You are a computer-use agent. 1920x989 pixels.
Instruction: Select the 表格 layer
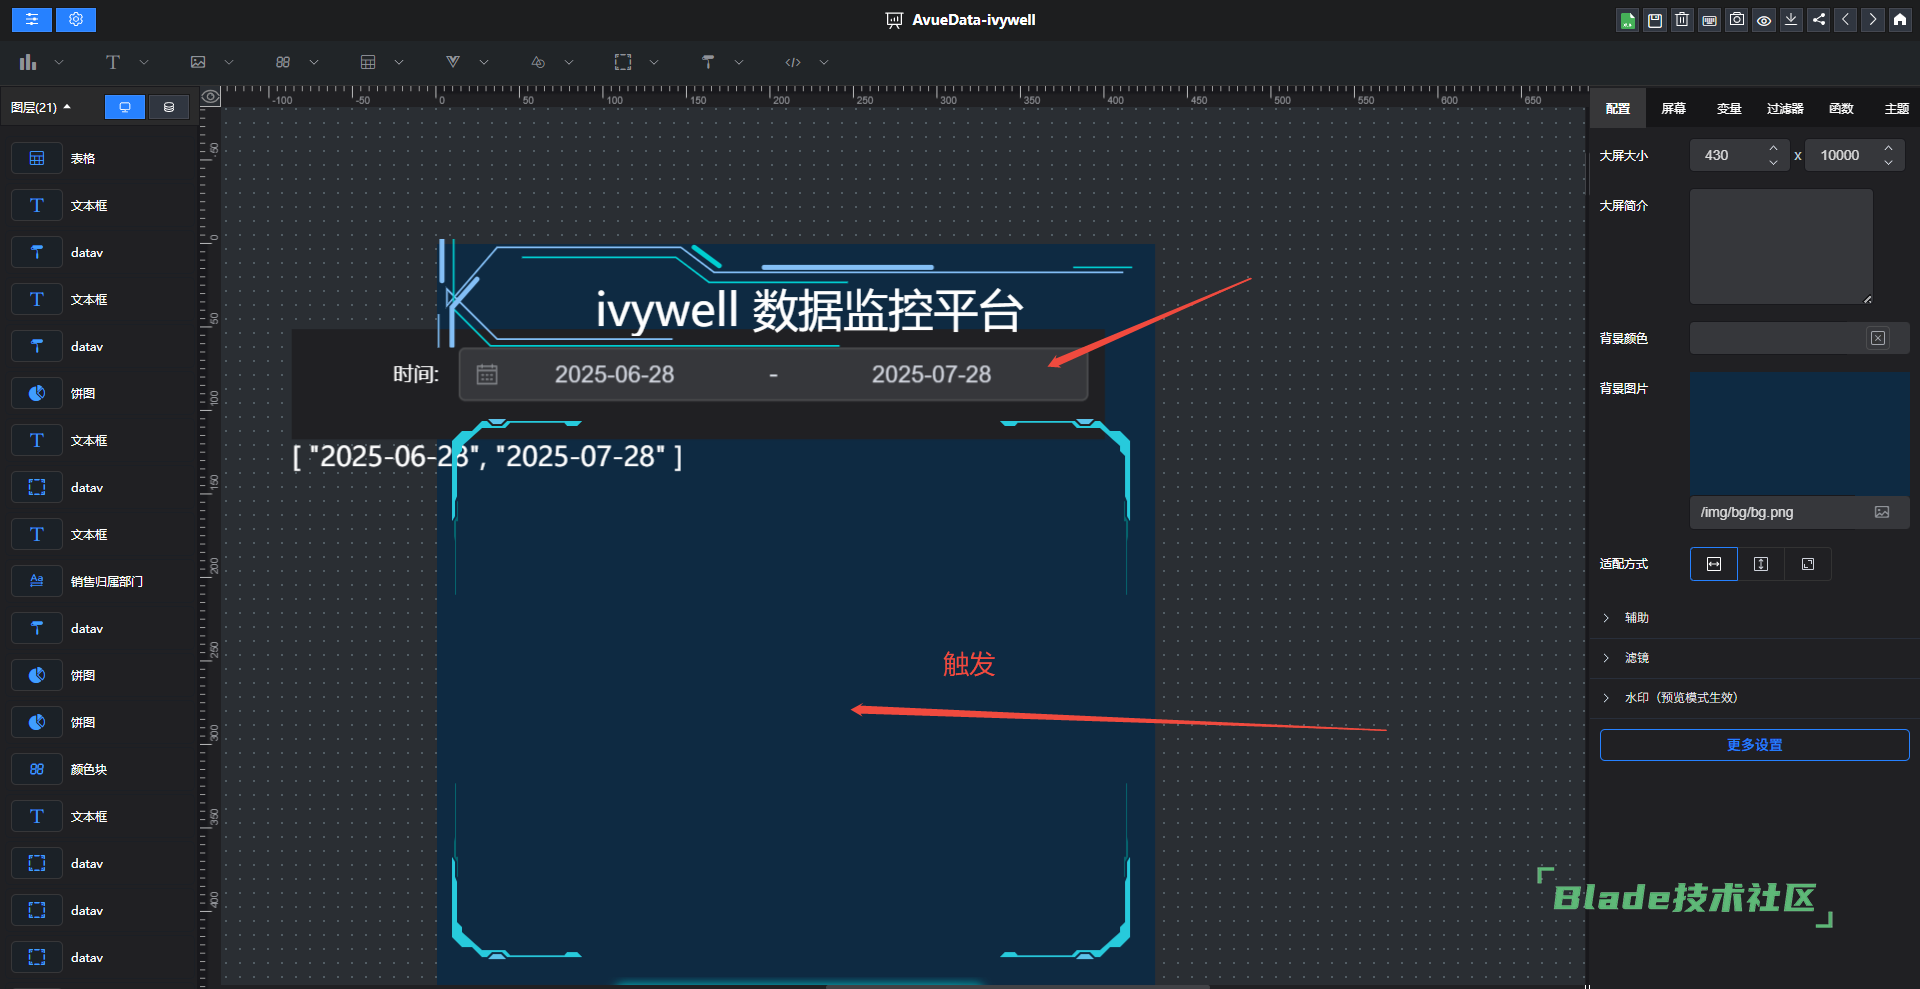pos(100,158)
